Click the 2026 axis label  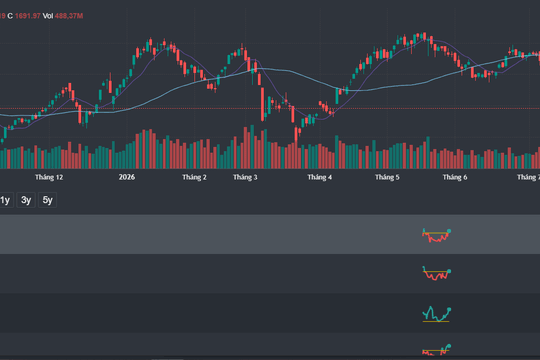pyautogui.click(x=127, y=177)
